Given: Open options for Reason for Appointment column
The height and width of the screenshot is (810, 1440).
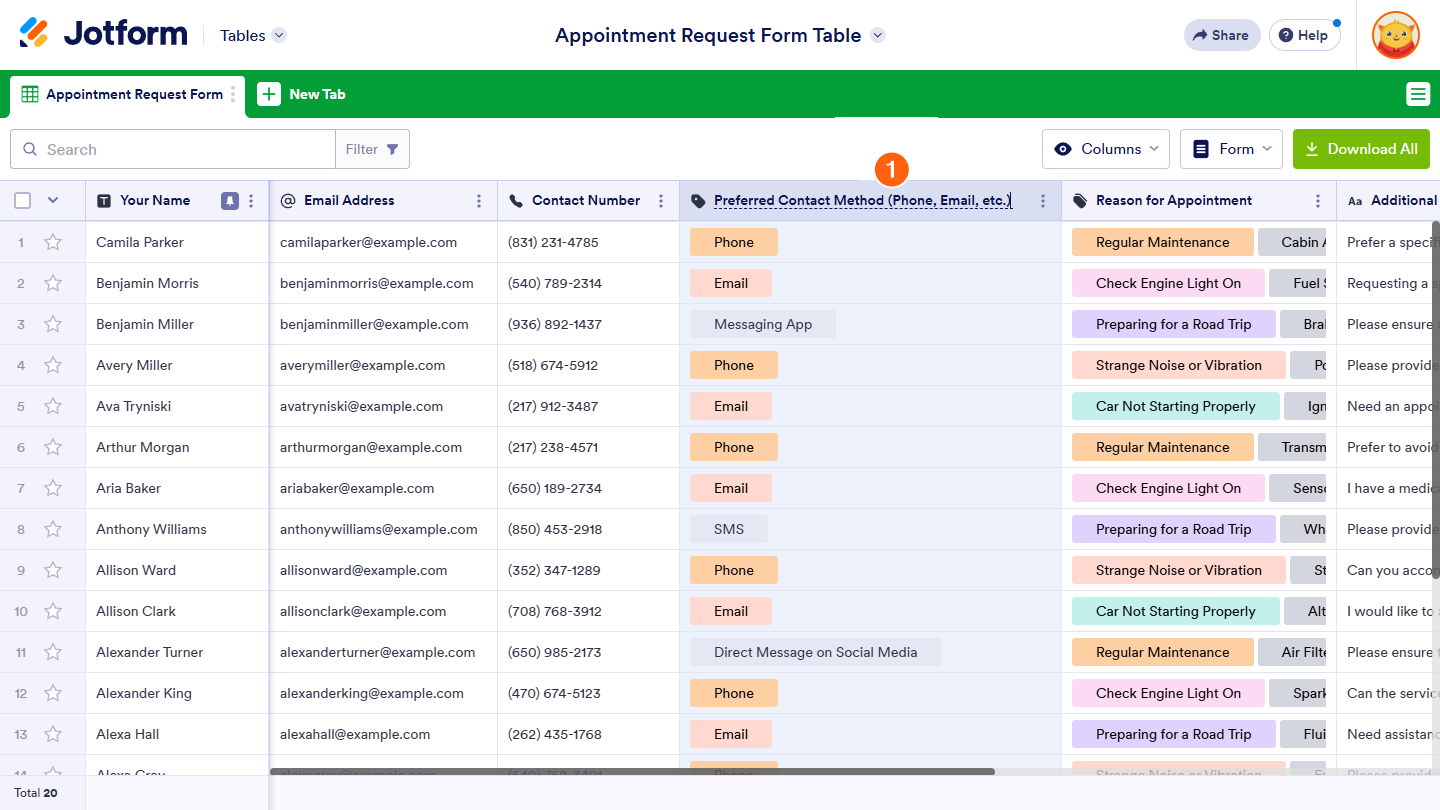Looking at the screenshot, I should [x=1318, y=201].
